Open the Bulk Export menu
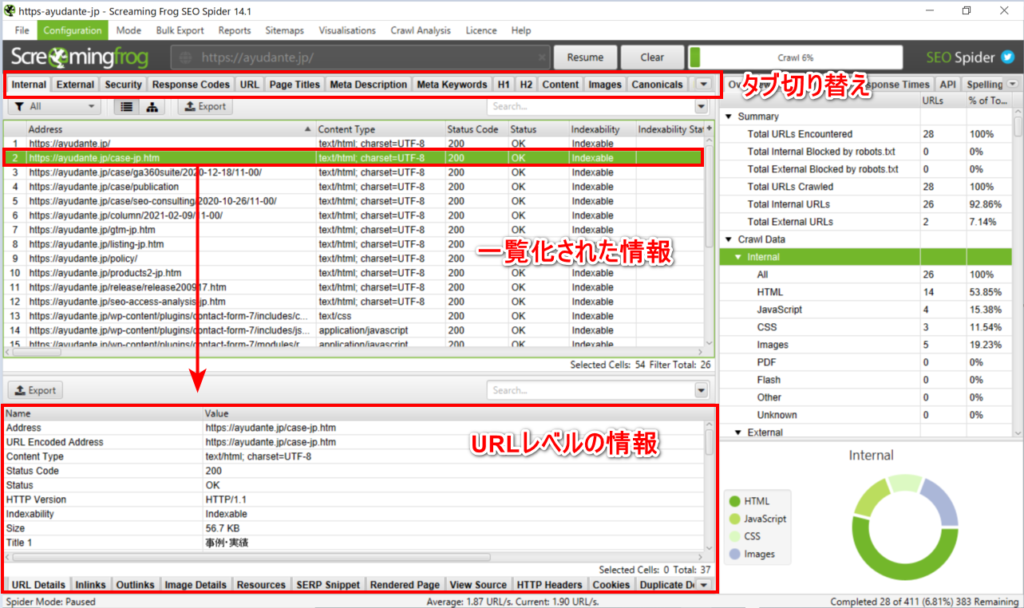Image resolution: width=1024 pixels, height=608 pixels. click(x=180, y=30)
